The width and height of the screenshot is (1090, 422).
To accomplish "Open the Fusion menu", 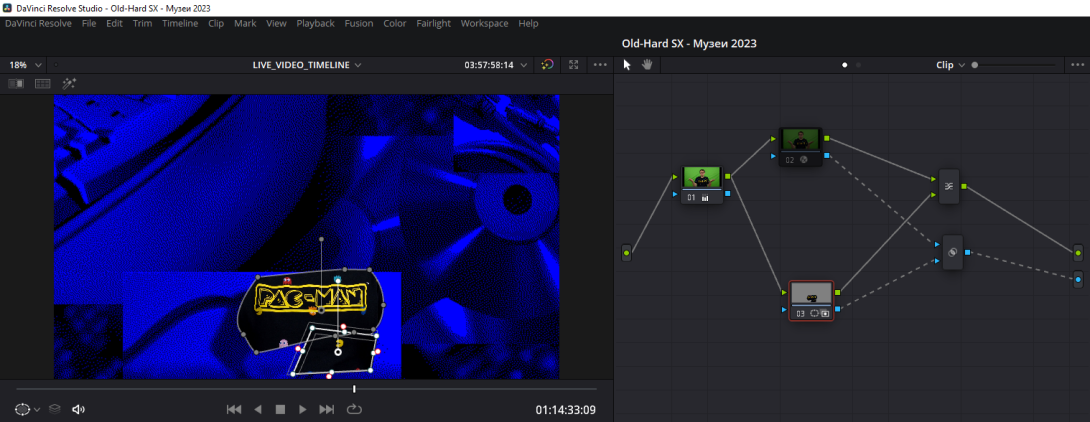I will click(359, 23).
